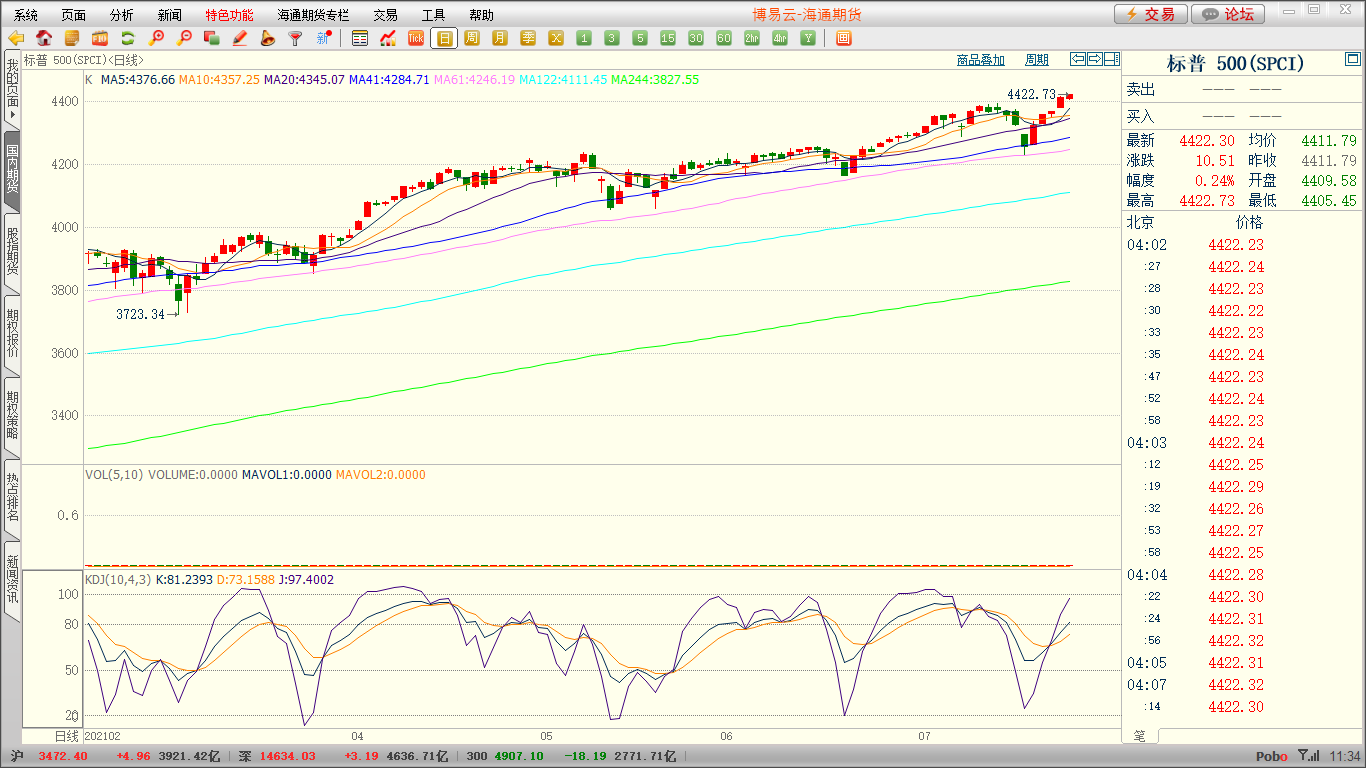Open the 页面 menu
The image size is (1366, 768).
74,15
